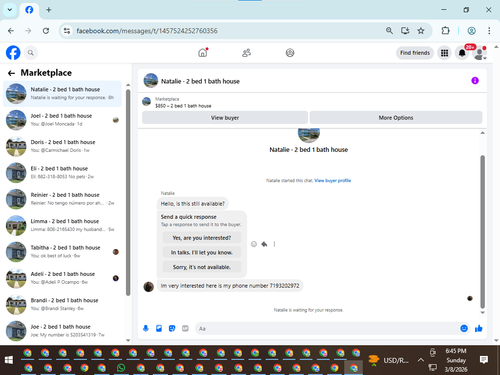The width and height of the screenshot is (500, 375).
Task: Bookmark this page with the star
Action: pyautogui.click(x=421, y=31)
